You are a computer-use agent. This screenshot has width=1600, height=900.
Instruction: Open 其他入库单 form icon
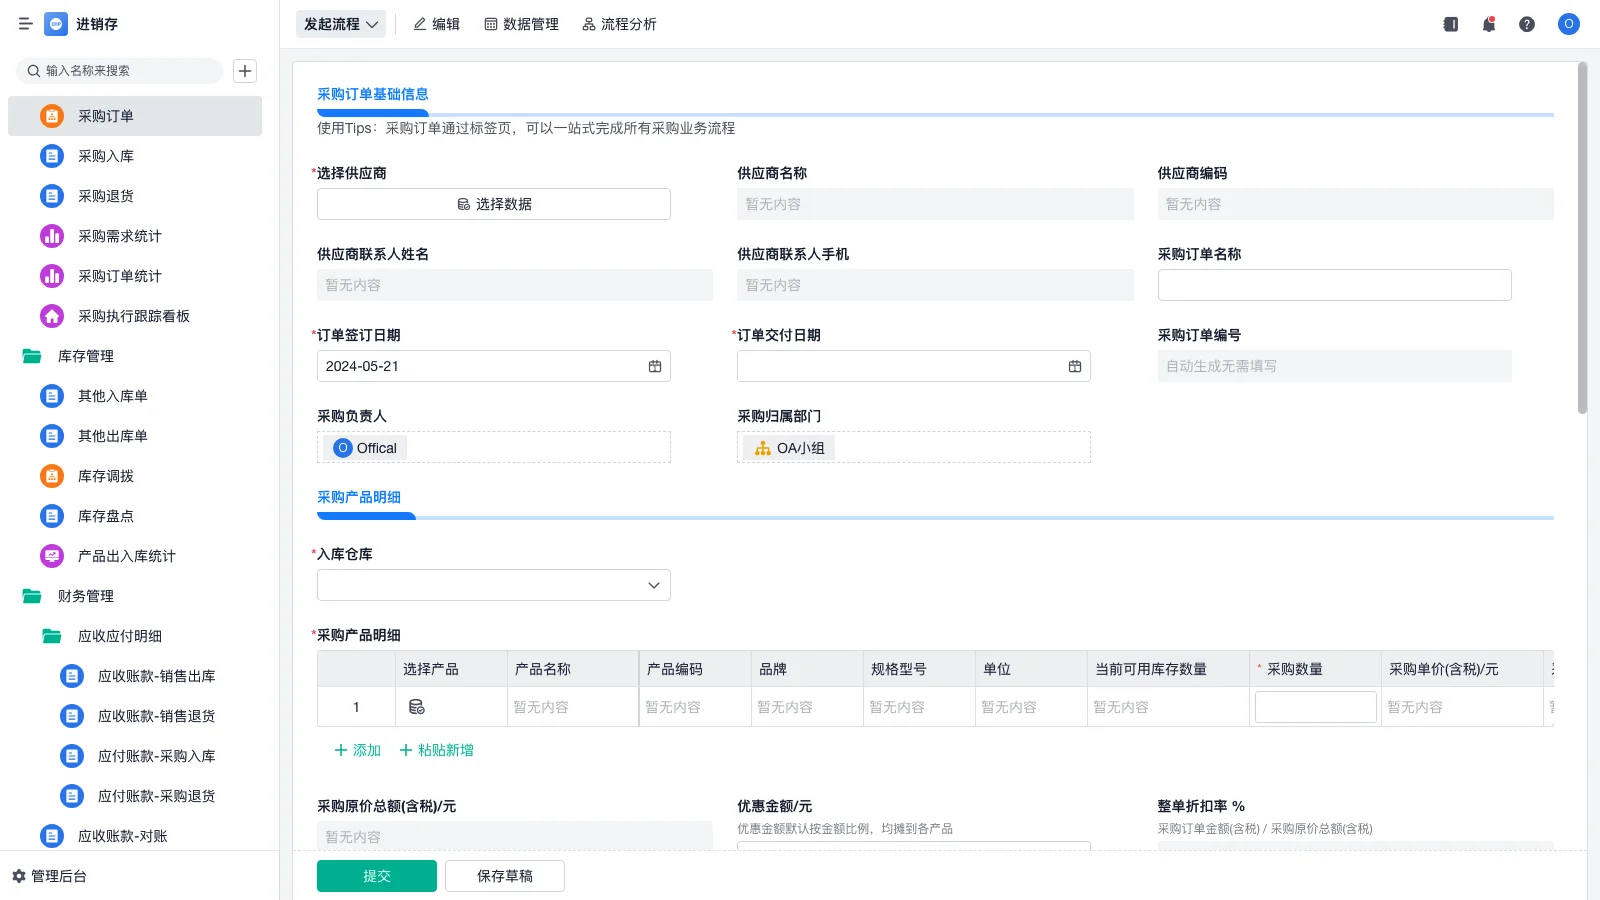click(x=52, y=396)
